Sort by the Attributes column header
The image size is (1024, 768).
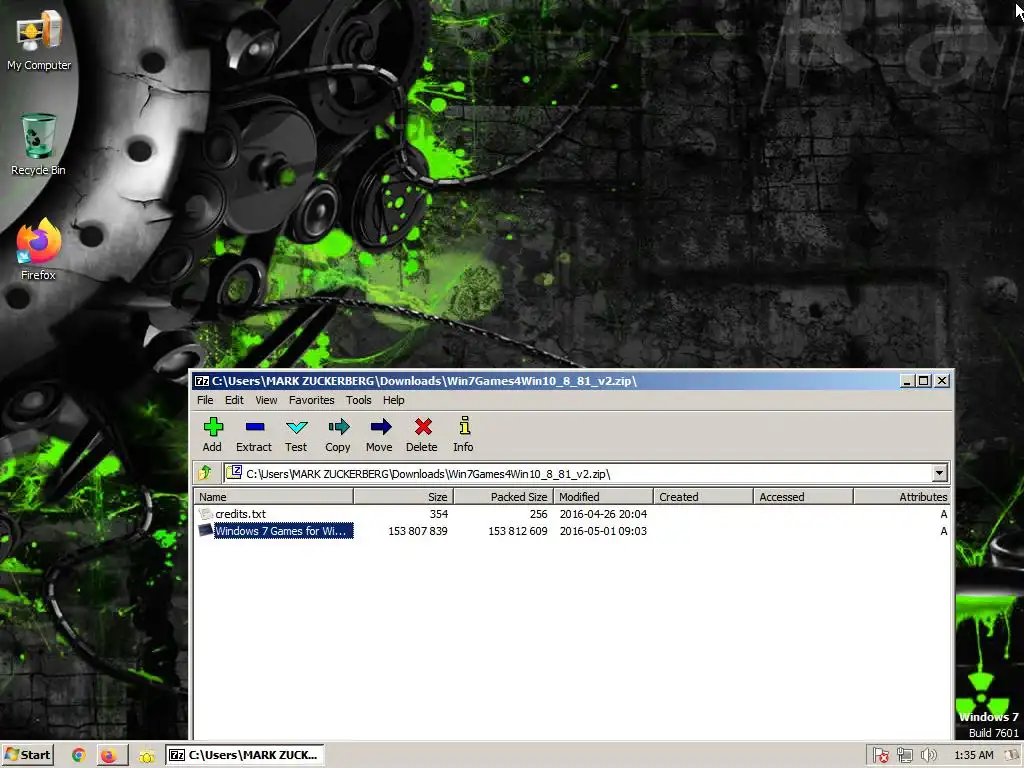coord(901,496)
